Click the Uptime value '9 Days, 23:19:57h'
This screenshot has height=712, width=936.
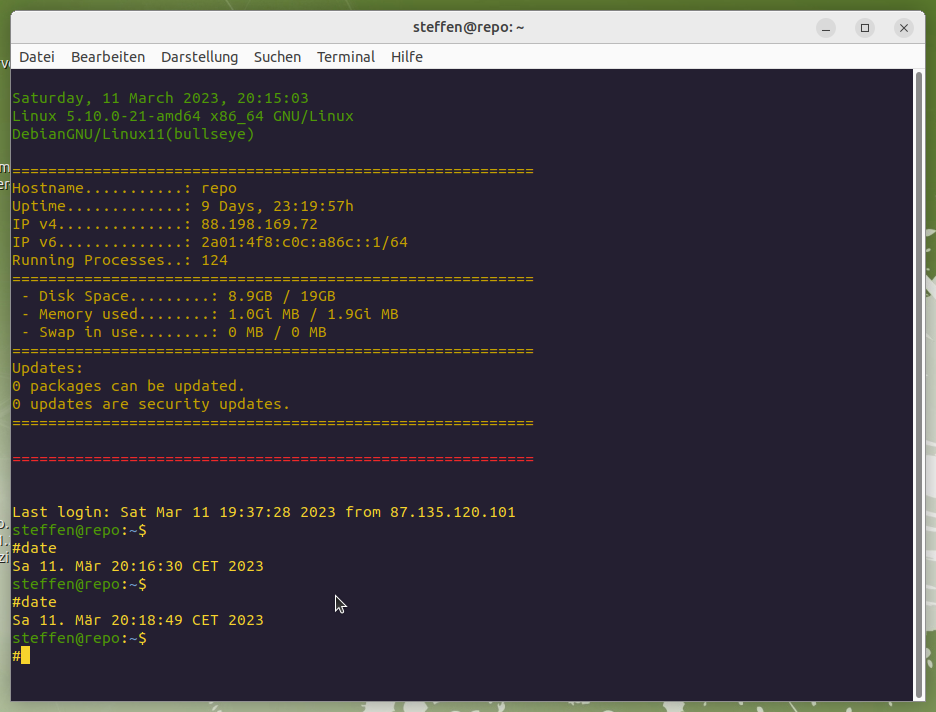[x=278, y=206]
